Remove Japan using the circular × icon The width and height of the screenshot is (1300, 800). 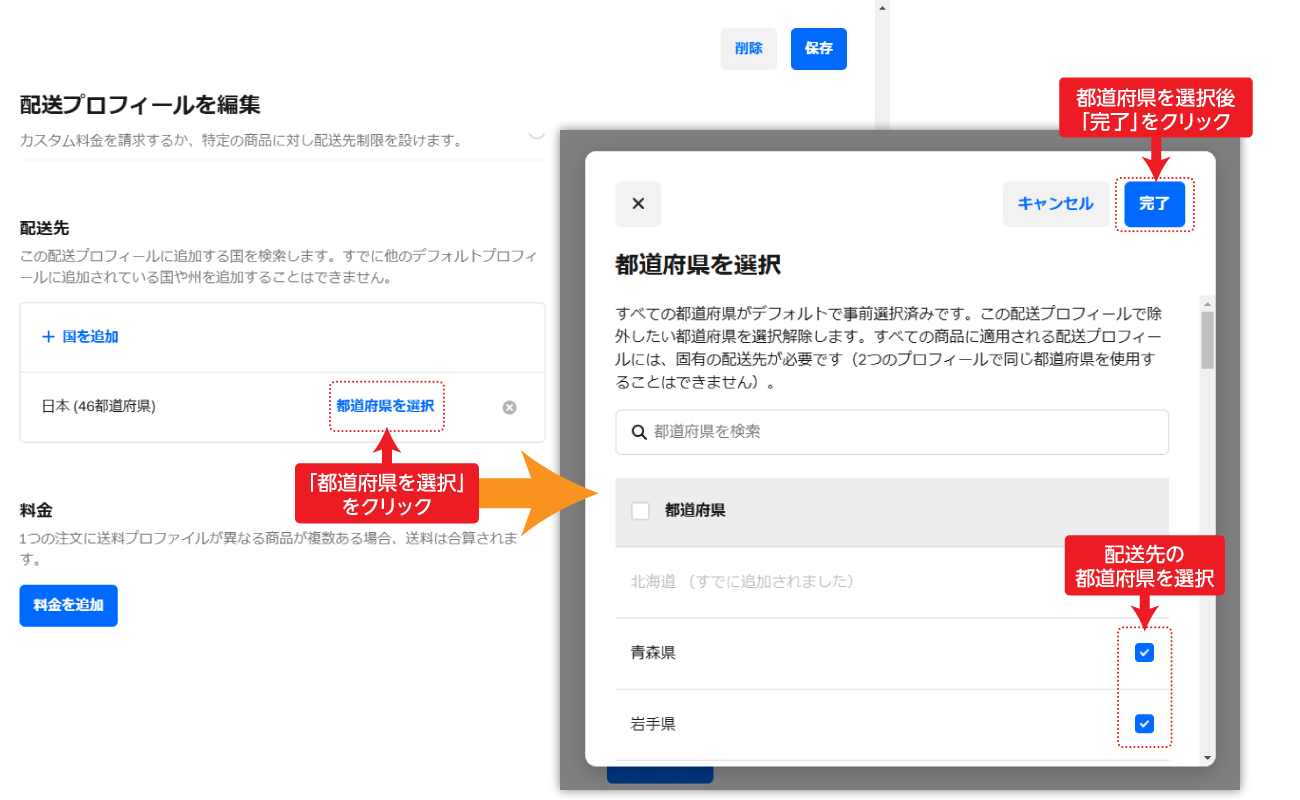click(508, 406)
